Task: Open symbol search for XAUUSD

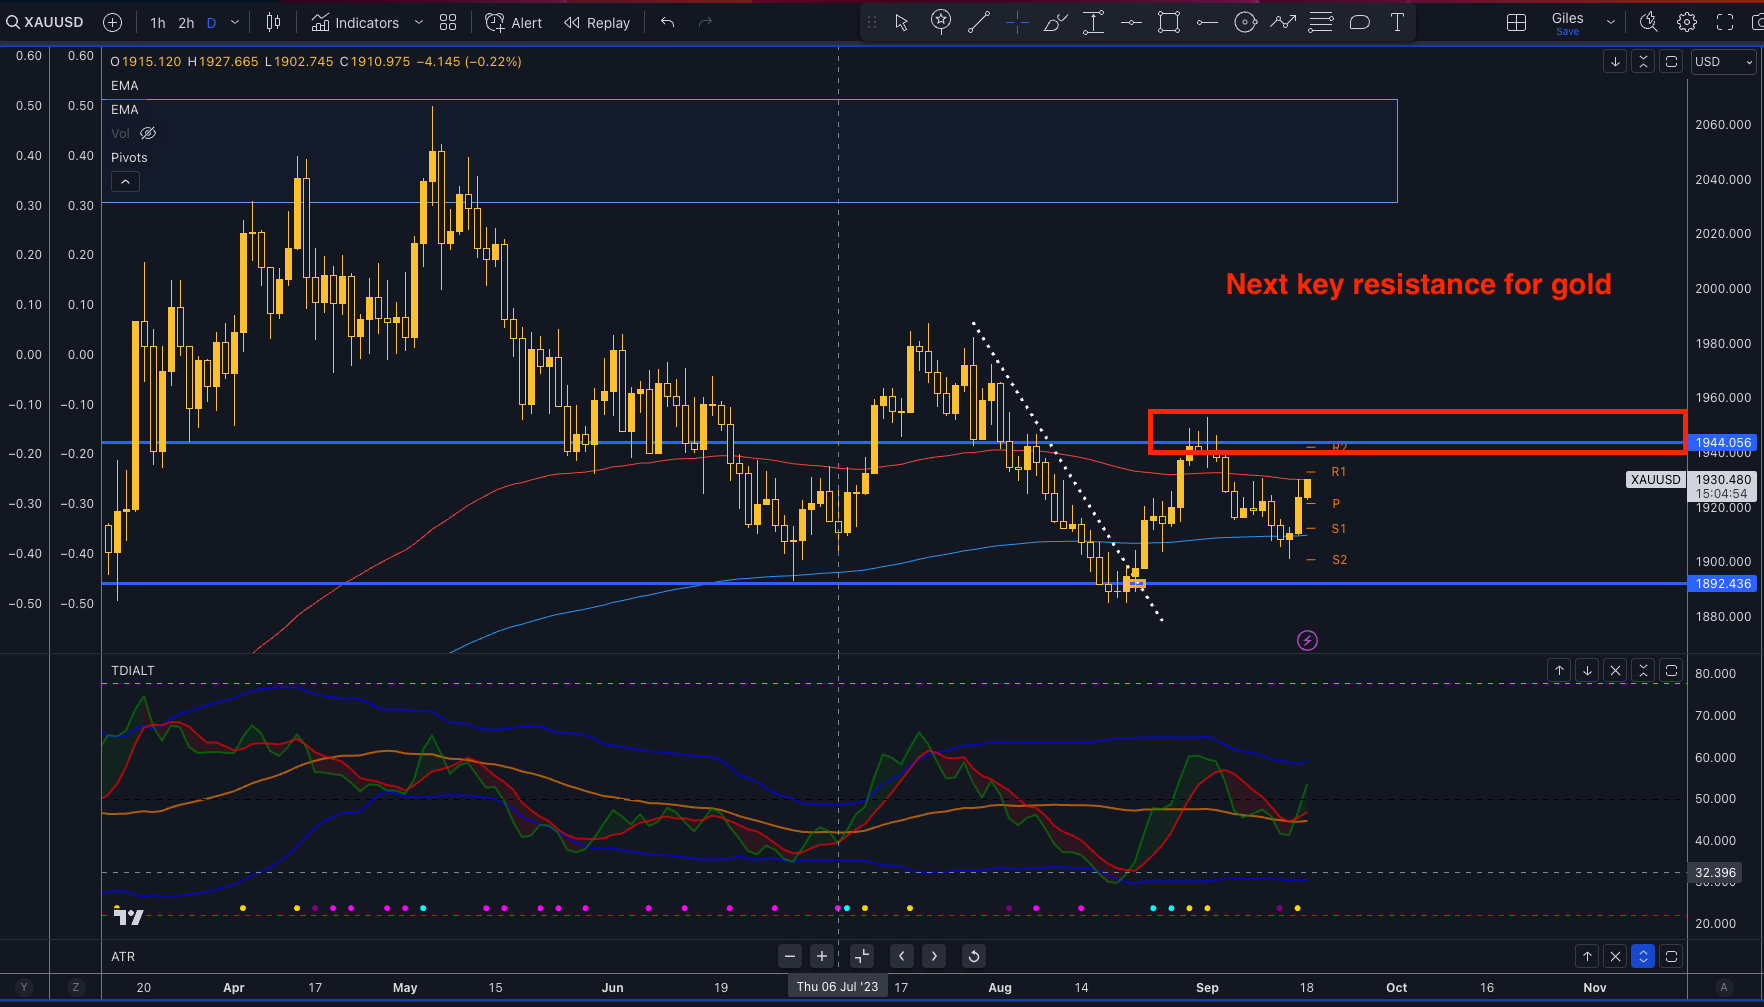Action: (x=45, y=22)
